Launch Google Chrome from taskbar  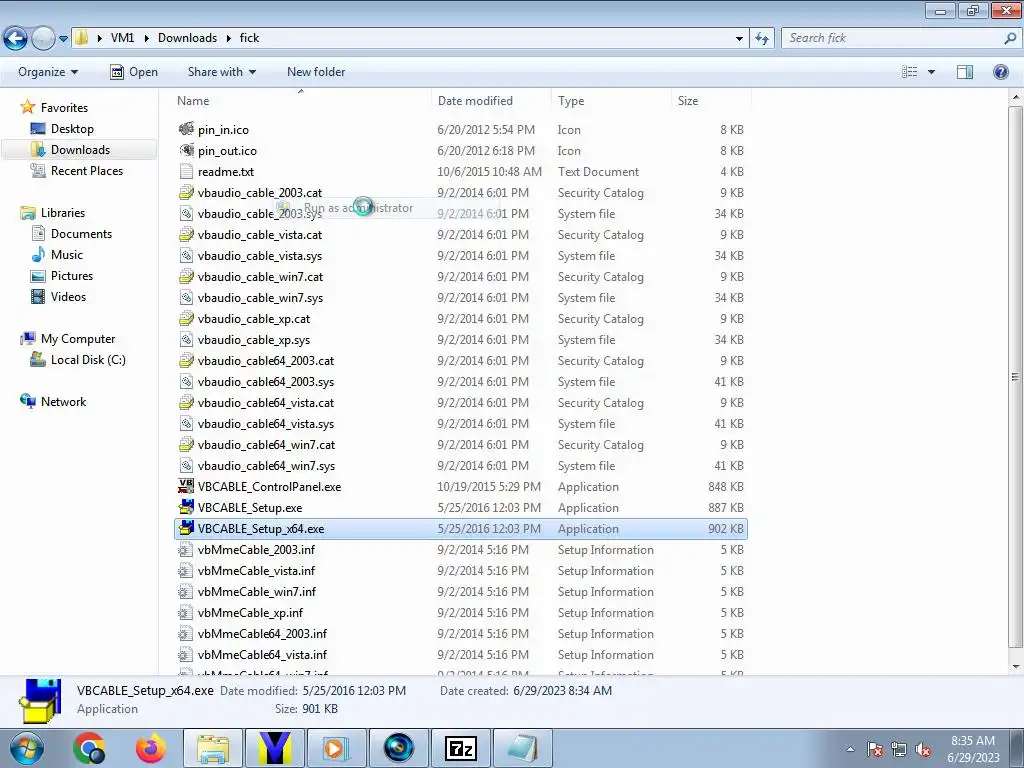(89, 748)
